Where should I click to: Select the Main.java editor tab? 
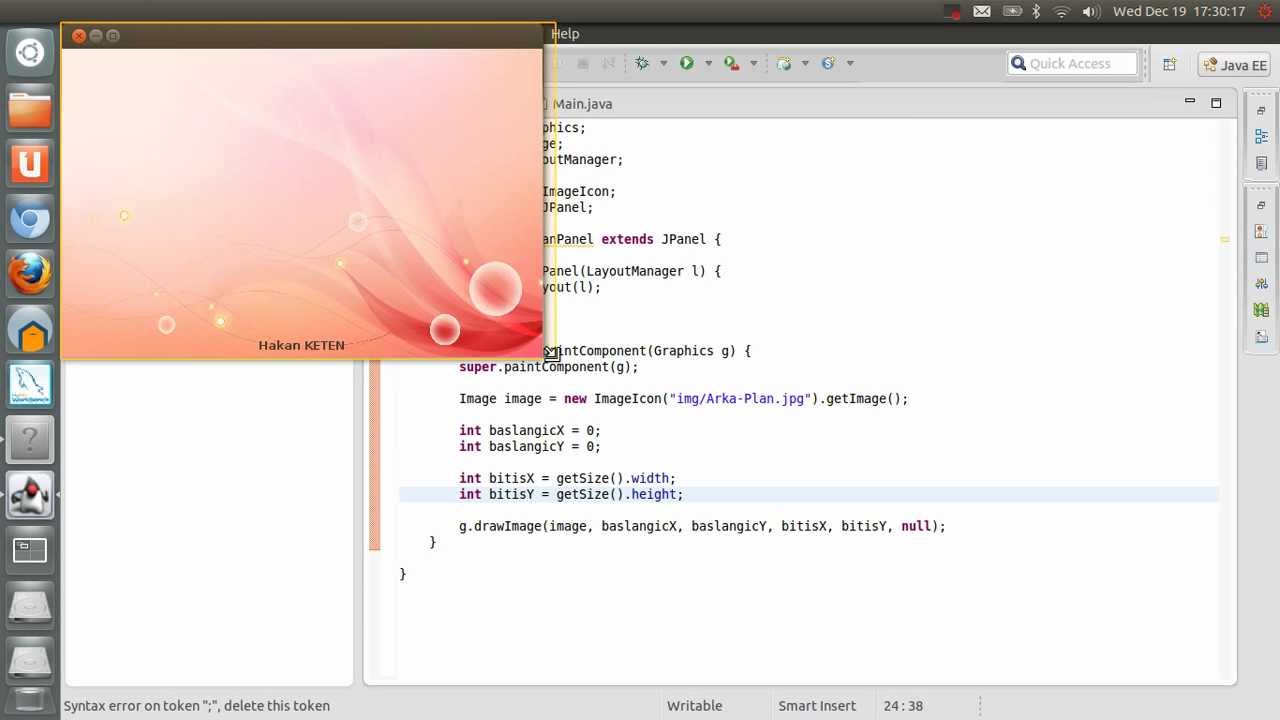[x=582, y=104]
